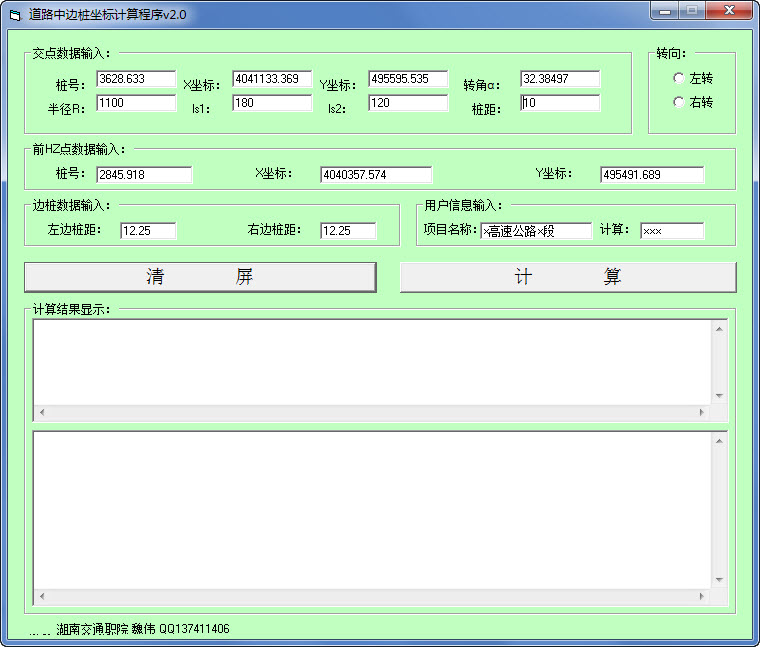
Task: Click up arrow of upper result box scrollbar
Action: pyautogui.click(x=719, y=329)
